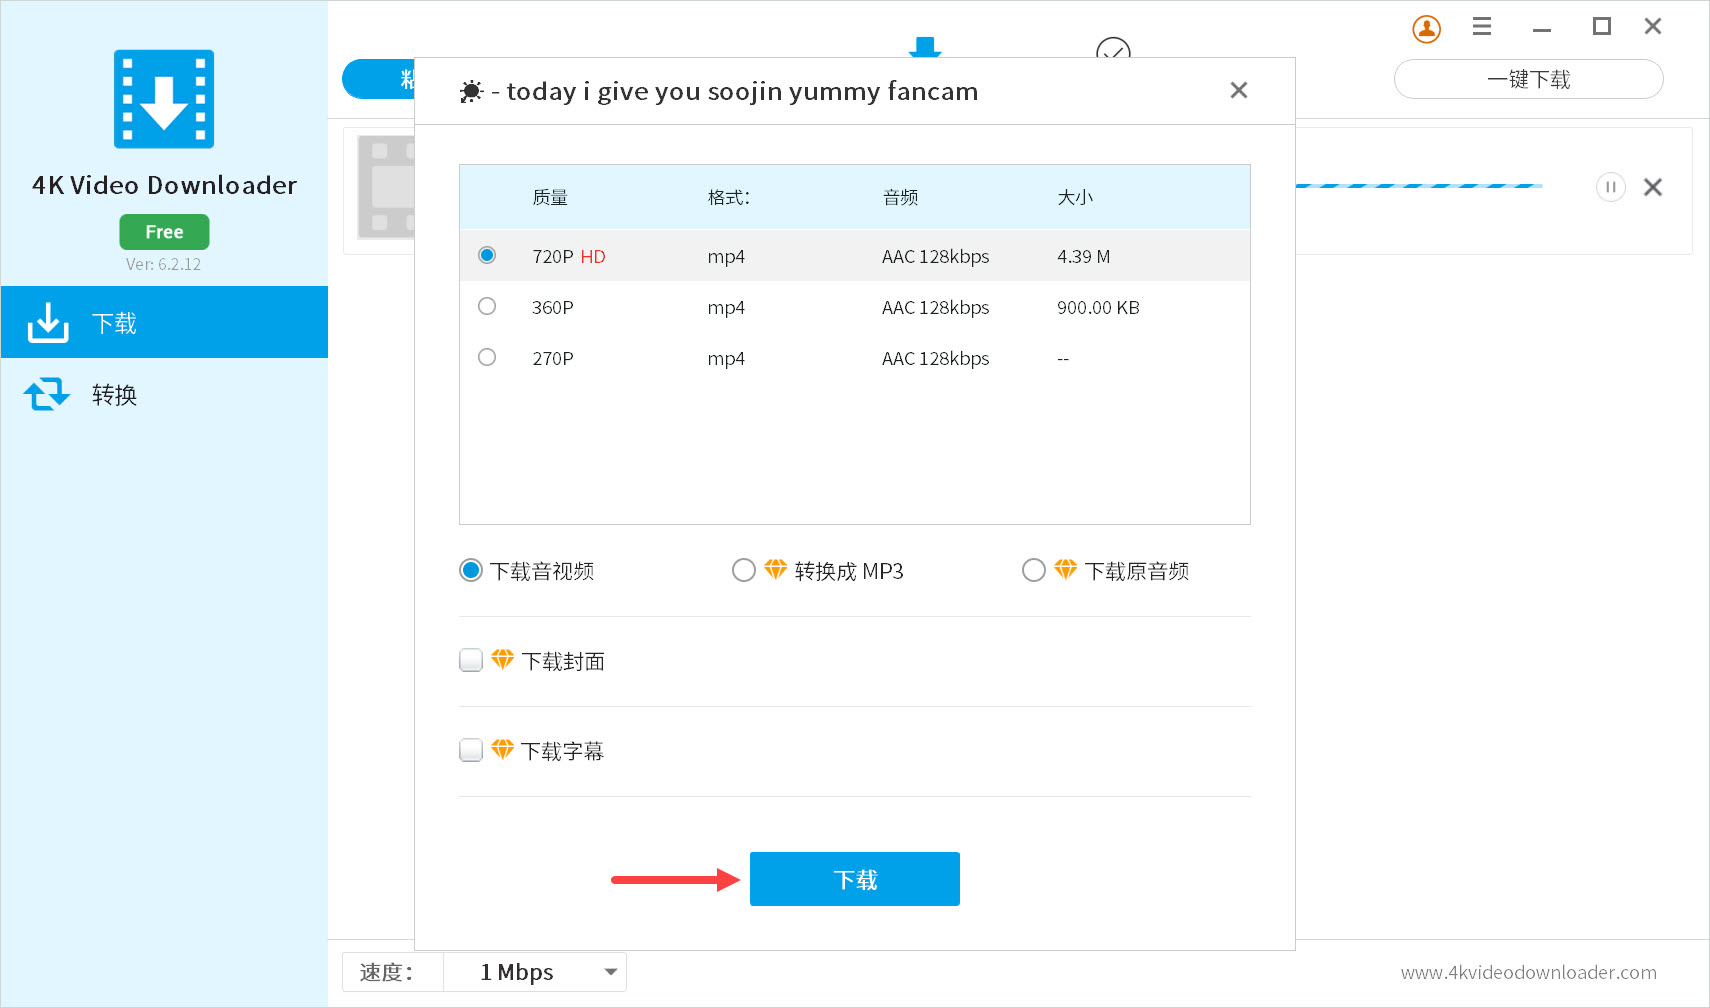Remove the download item with X

click(x=1653, y=187)
